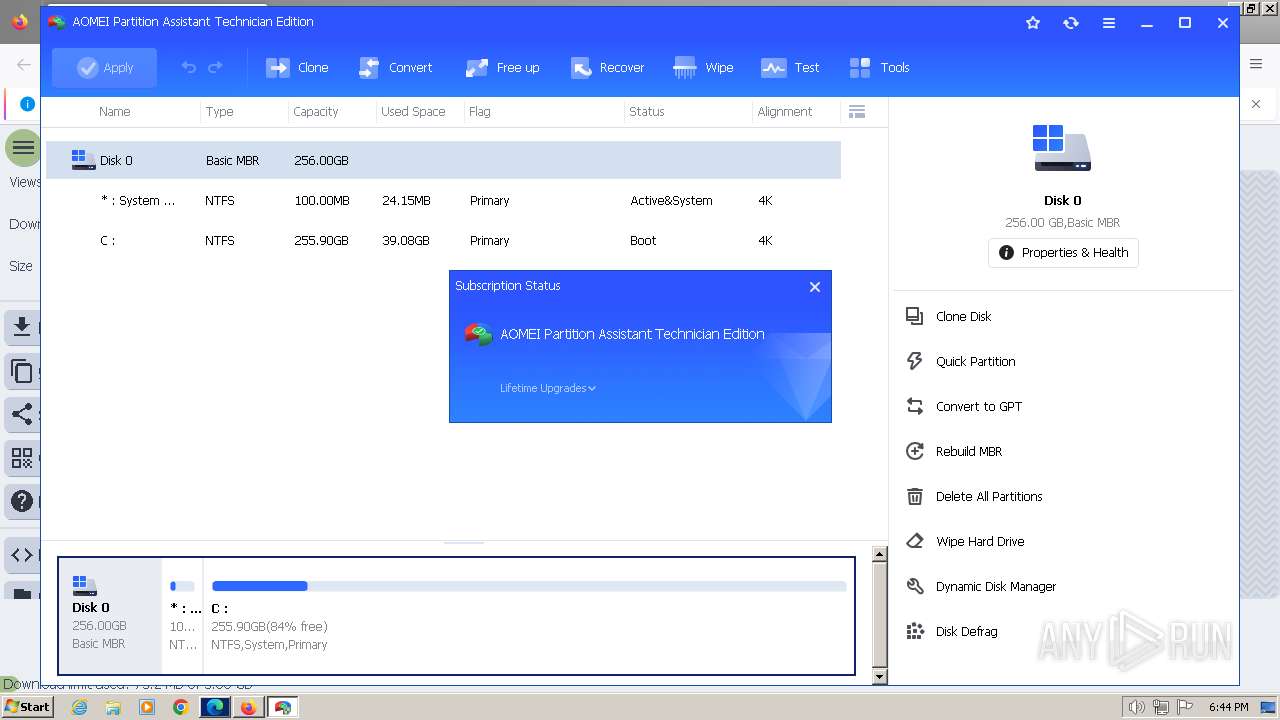Image resolution: width=1280 pixels, height=720 pixels.
Task: Click the Windows Start button
Action: [27, 707]
